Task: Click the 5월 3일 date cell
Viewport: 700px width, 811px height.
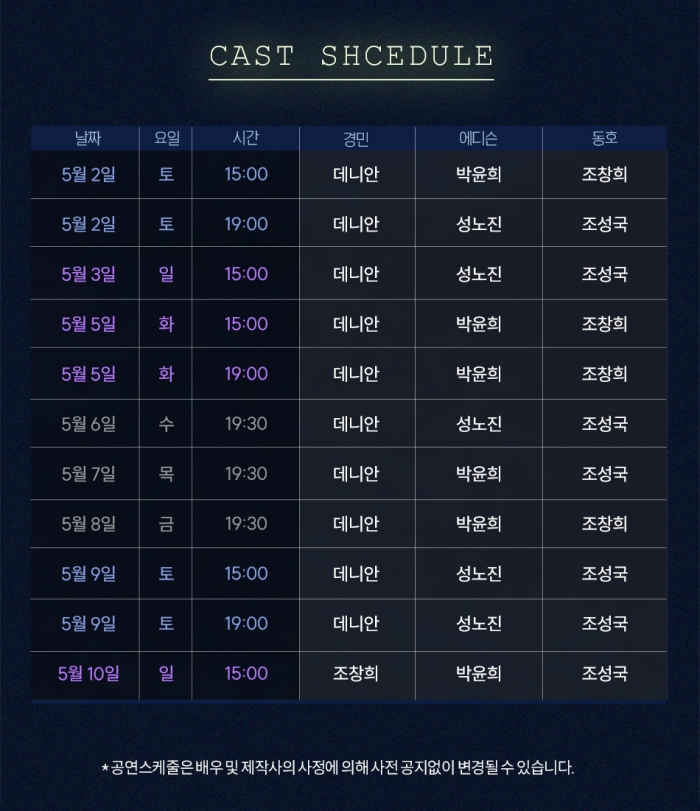Action: [x=88, y=274]
